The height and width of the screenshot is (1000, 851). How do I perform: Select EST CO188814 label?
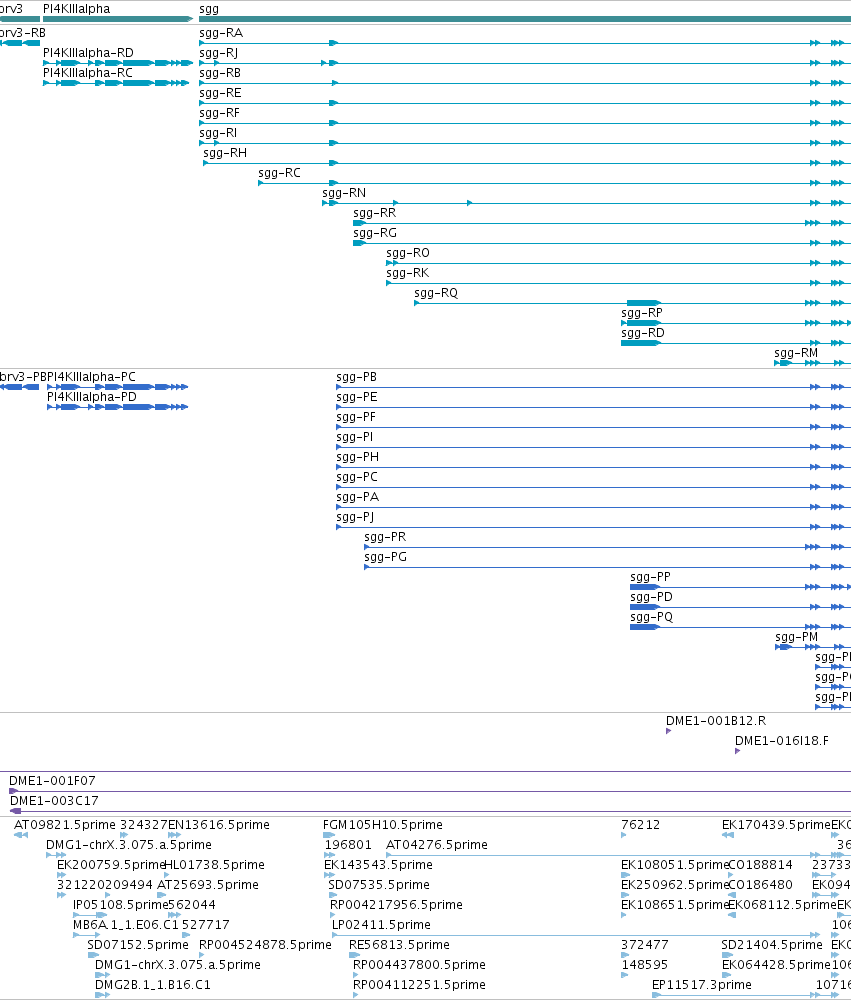point(760,865)
